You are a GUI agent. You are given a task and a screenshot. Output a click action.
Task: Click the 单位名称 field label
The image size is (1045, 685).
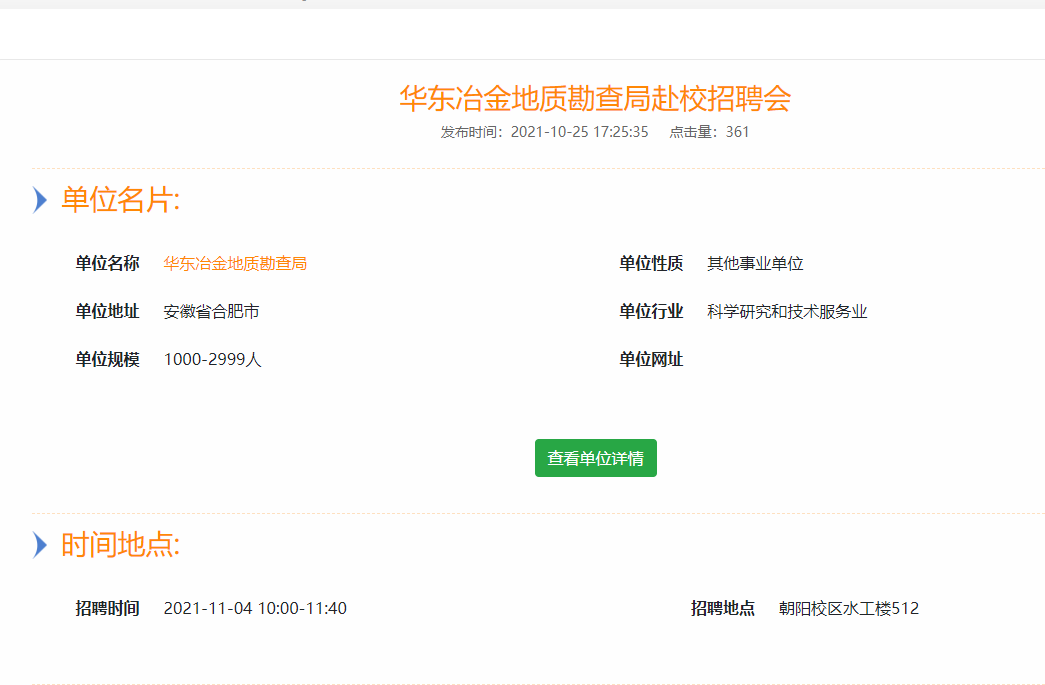click(107, 264)
